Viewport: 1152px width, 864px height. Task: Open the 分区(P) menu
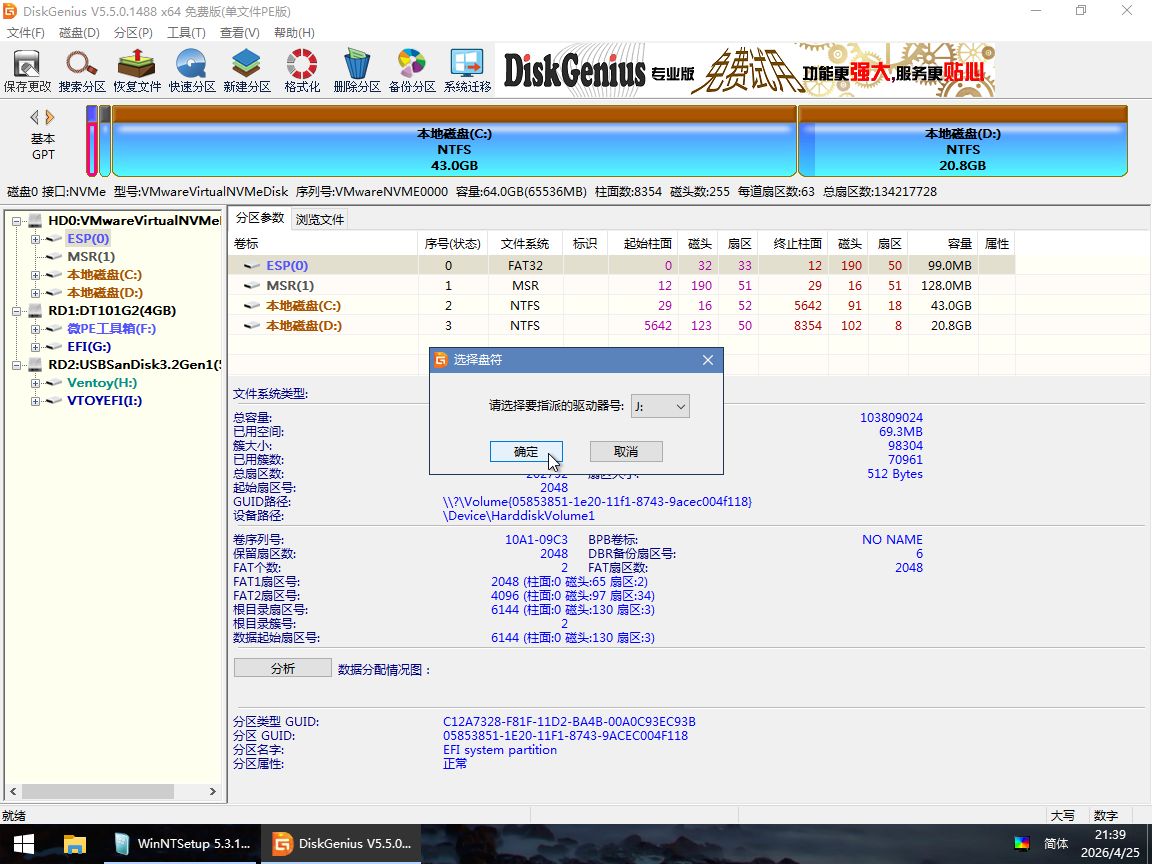133,33
